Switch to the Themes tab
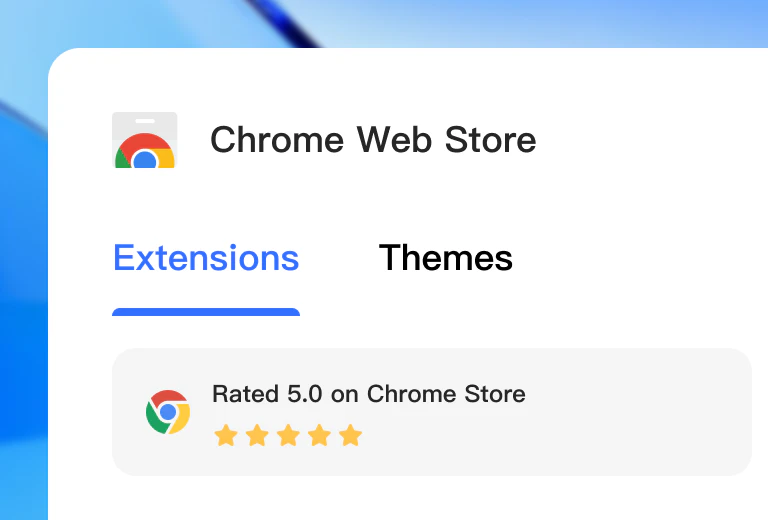Image resolution: width=768 pixels, height=520 pixels. pos(446,258)
